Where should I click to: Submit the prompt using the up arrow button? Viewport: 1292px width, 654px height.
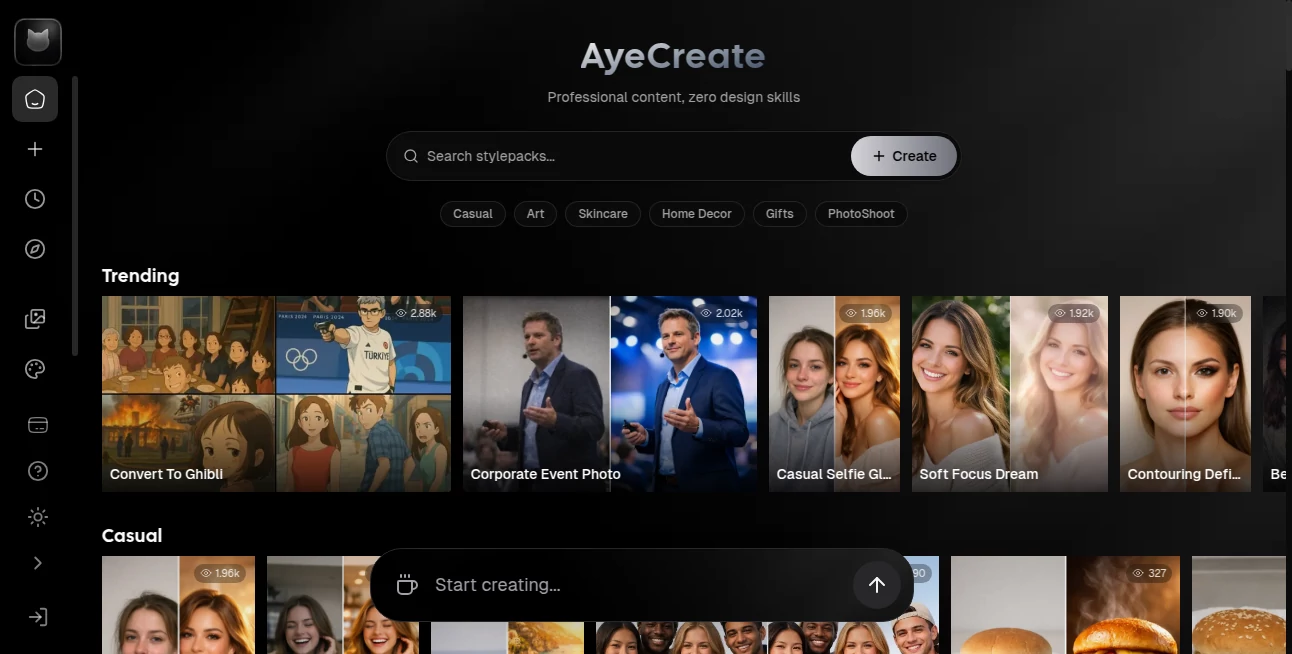(876, 584)
